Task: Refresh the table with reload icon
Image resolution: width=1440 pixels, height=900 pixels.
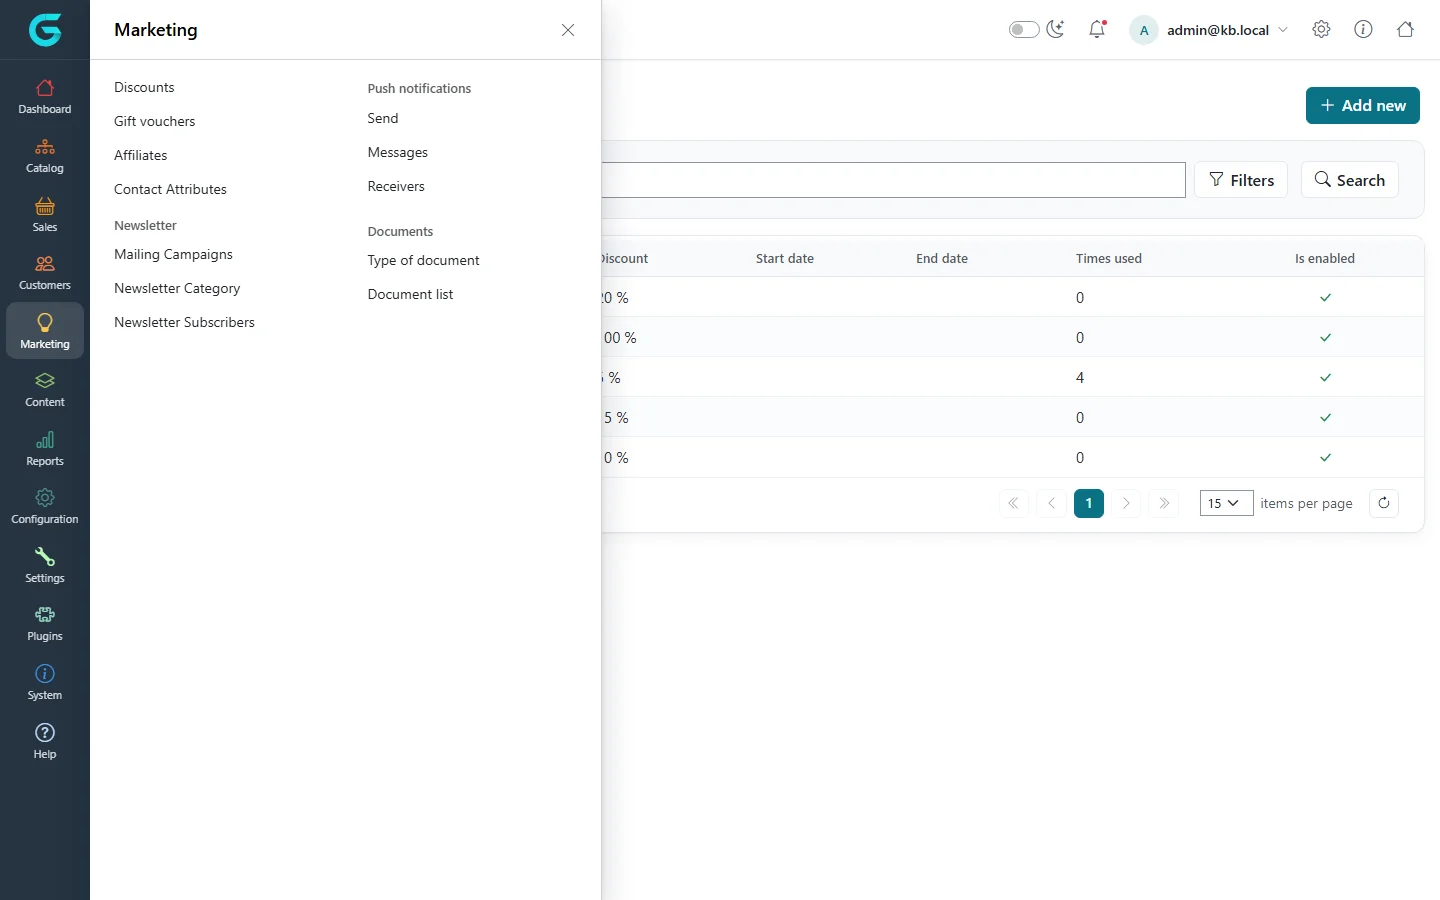Action: click(1384, 503)
